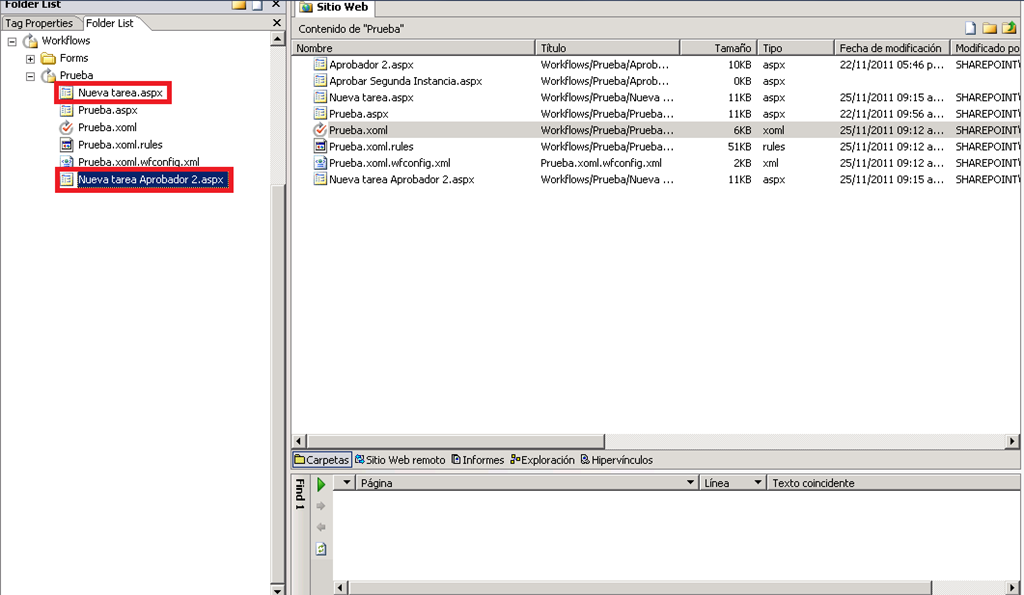Click the Texto coincidente column header
The width and height of the screenshot is (1024, 595).
coord(893,483)
